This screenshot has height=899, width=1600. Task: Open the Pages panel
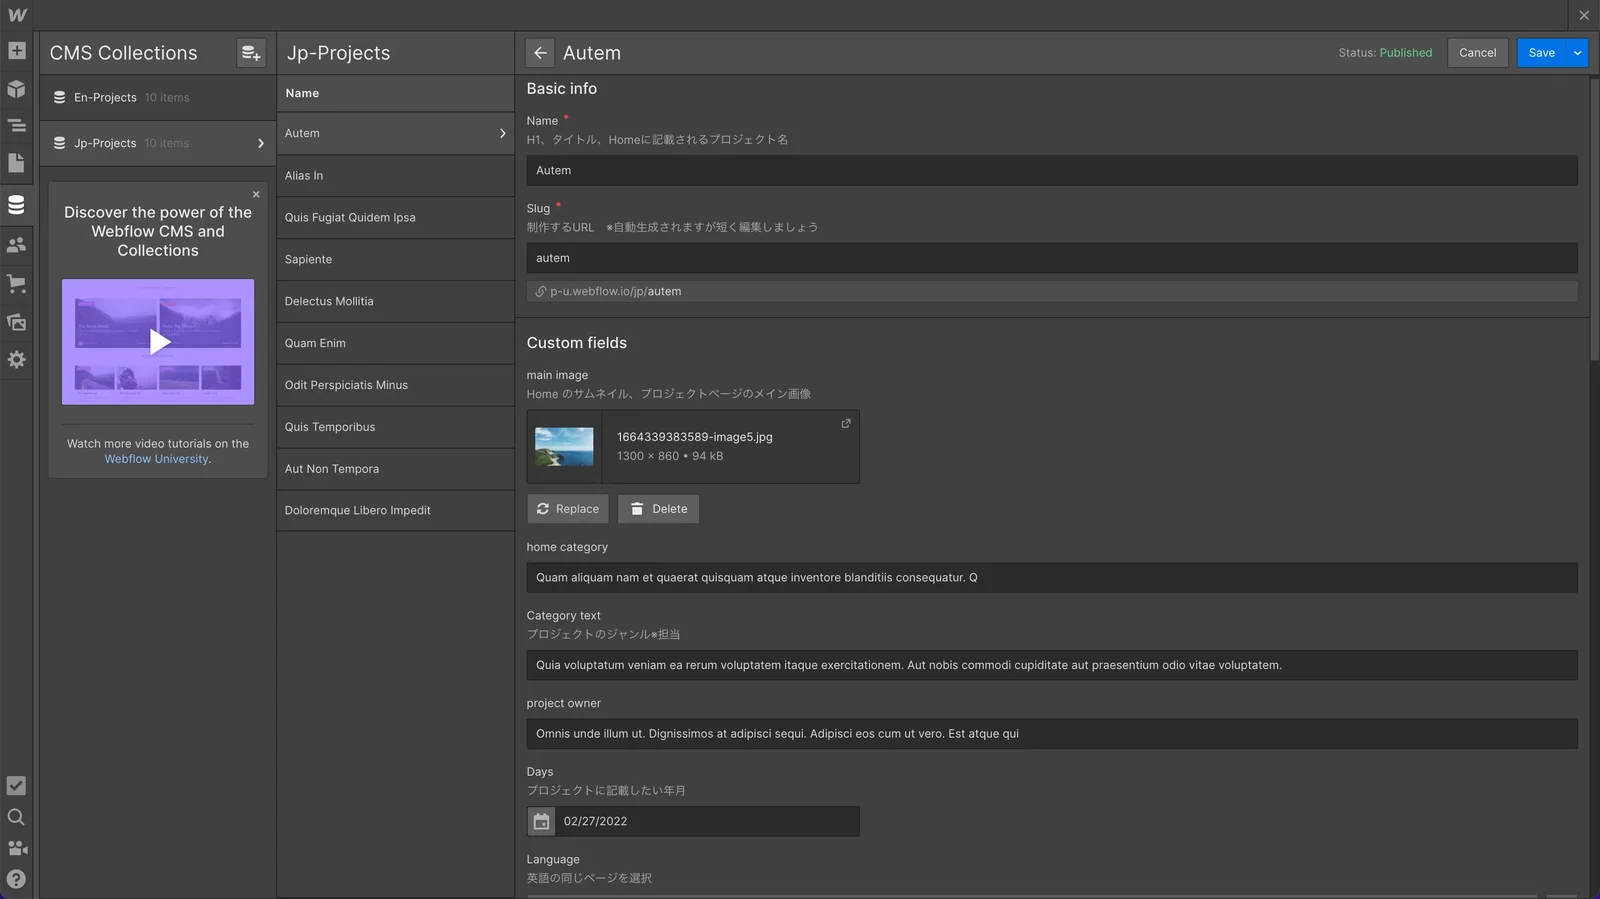click(x=17, y=163)
